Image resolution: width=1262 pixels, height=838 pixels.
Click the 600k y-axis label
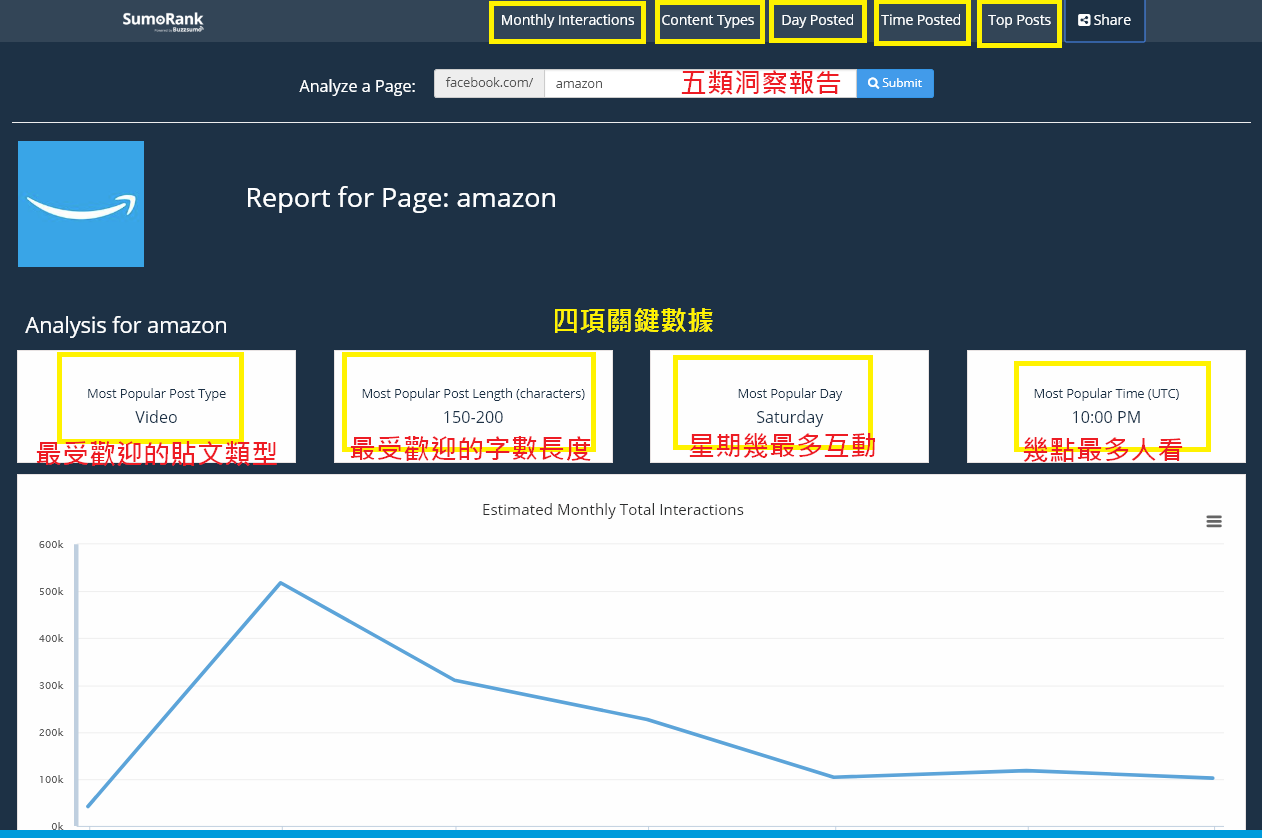pyautogui.click(x=51, y=544)
